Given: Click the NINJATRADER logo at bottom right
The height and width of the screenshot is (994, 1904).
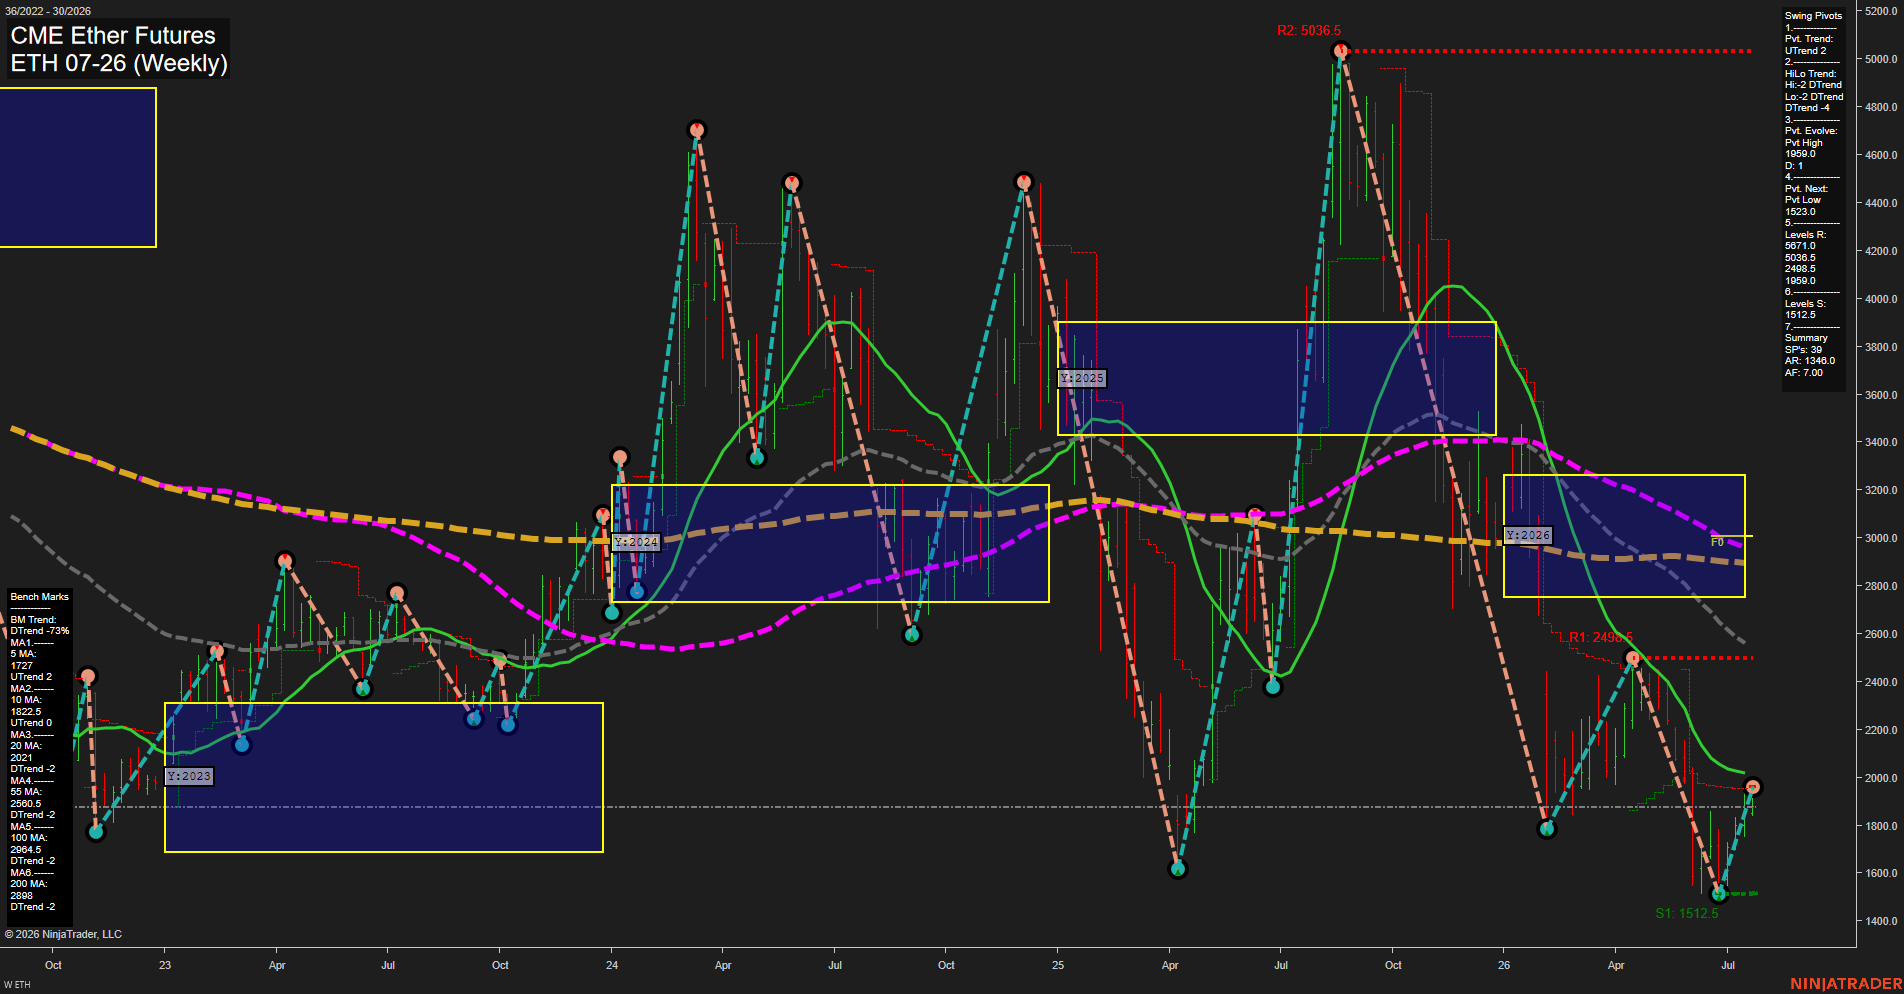Looking at the screenshot, I should pos(1846,984).
